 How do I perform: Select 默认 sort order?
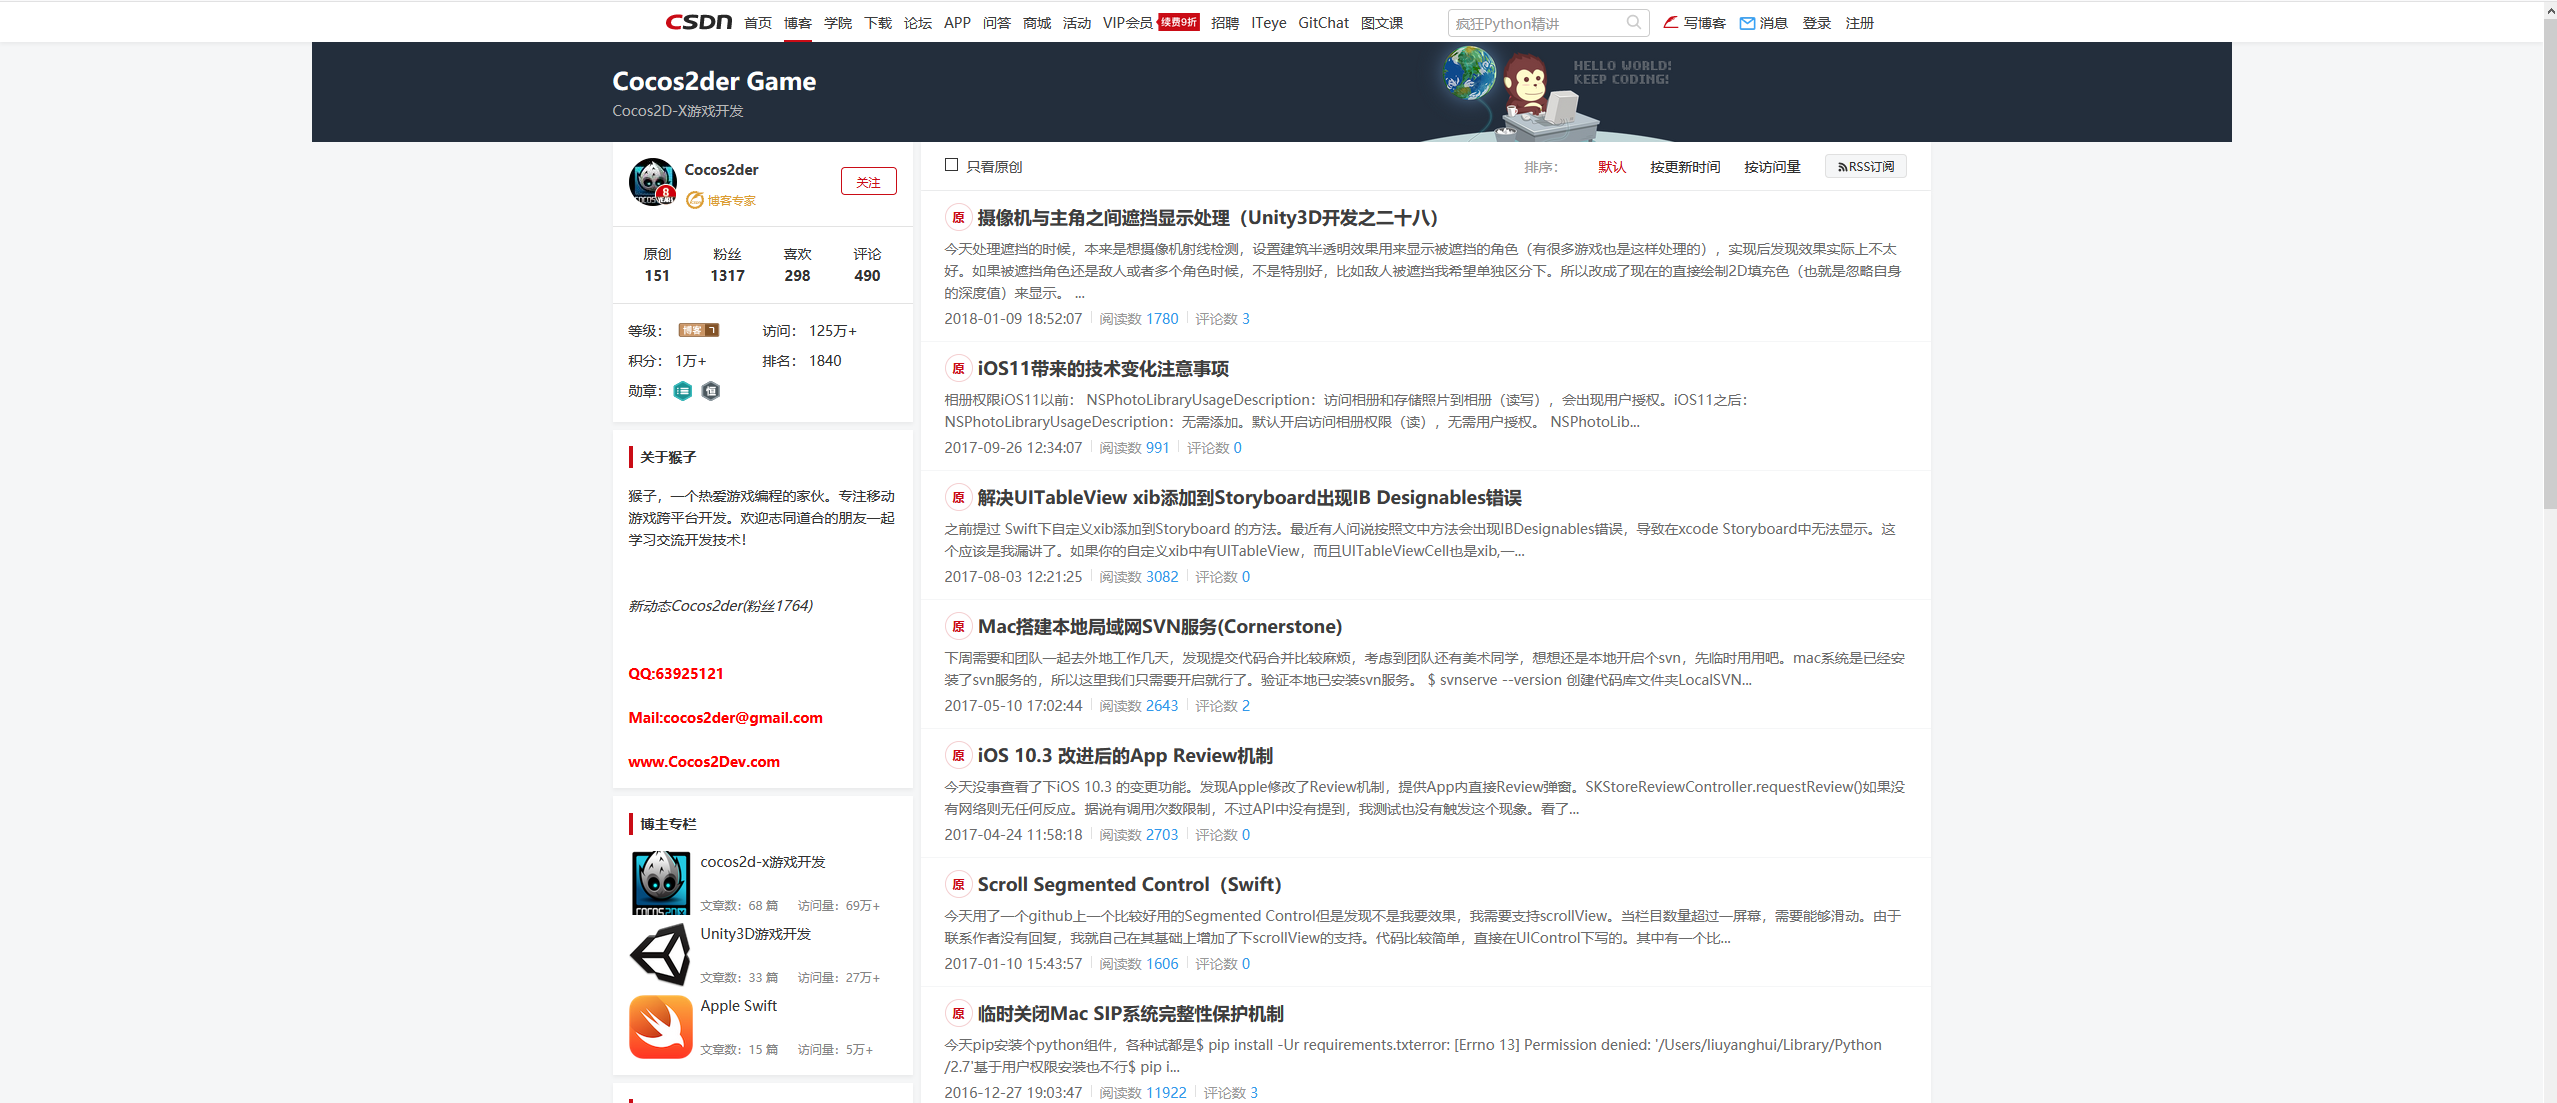point(1611,167)
